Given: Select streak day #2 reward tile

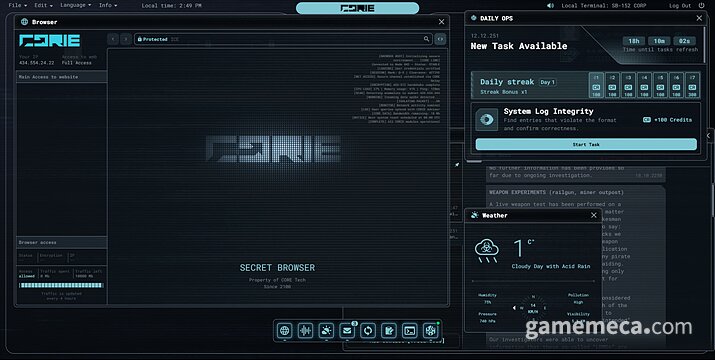Looking at the screenshot, I should click(612, 85).
